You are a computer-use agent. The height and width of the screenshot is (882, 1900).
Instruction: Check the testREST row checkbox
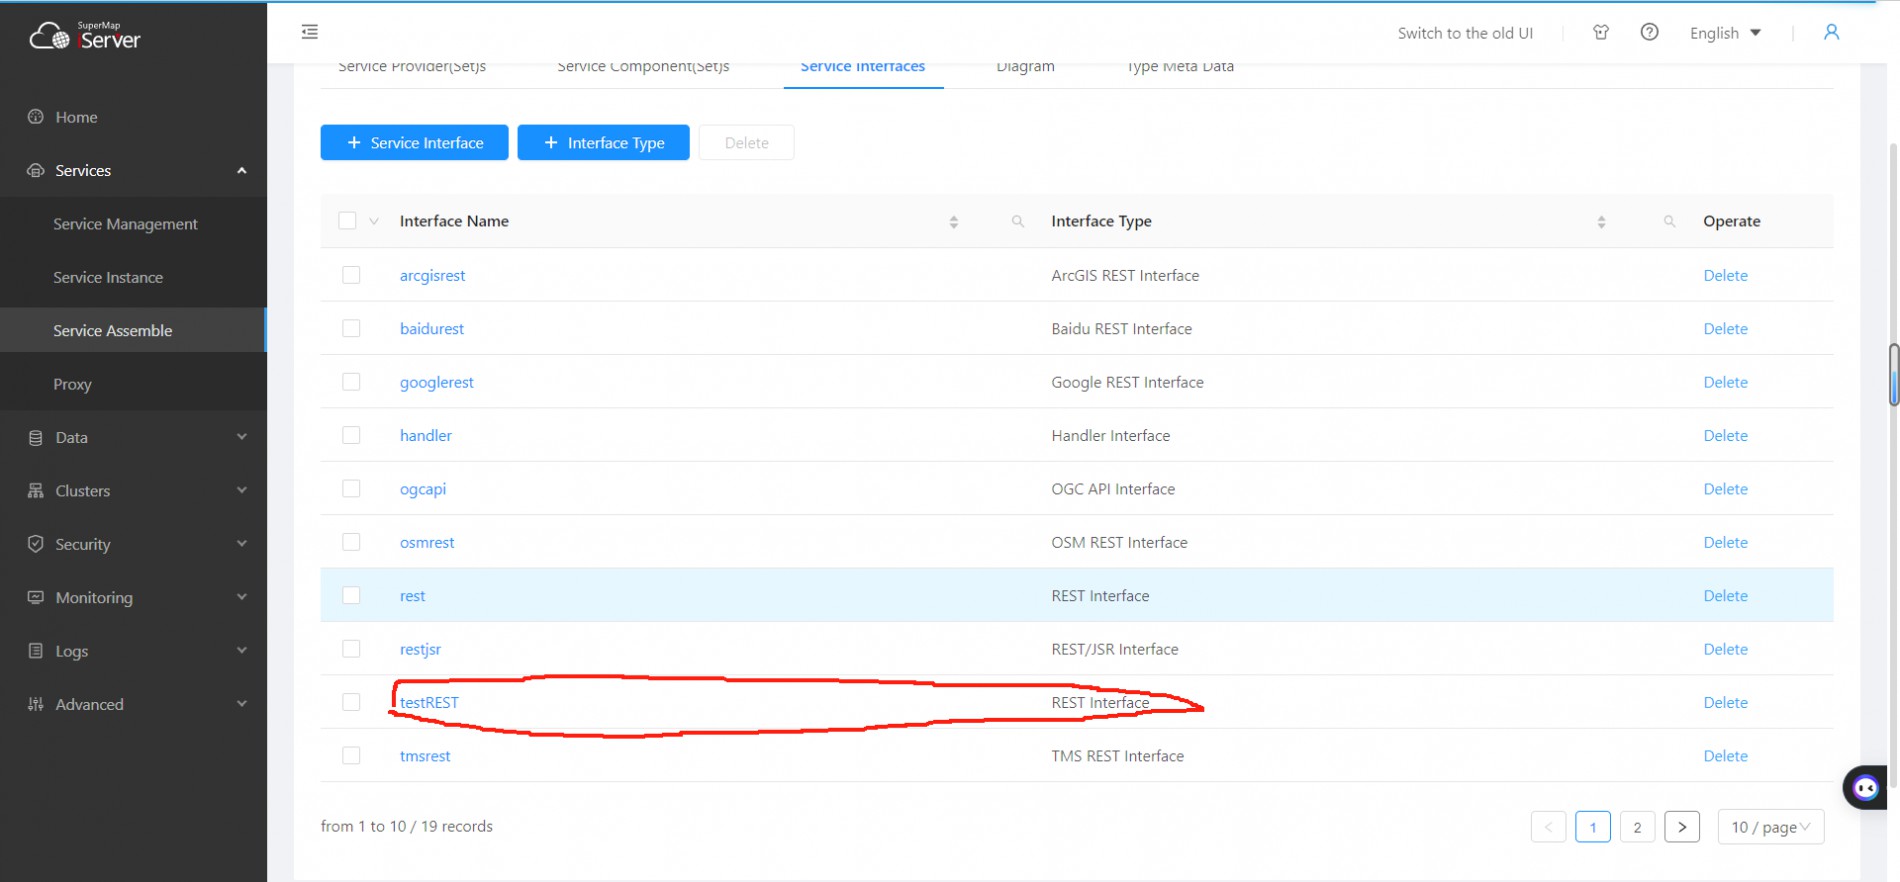click(x=351, y=702)
